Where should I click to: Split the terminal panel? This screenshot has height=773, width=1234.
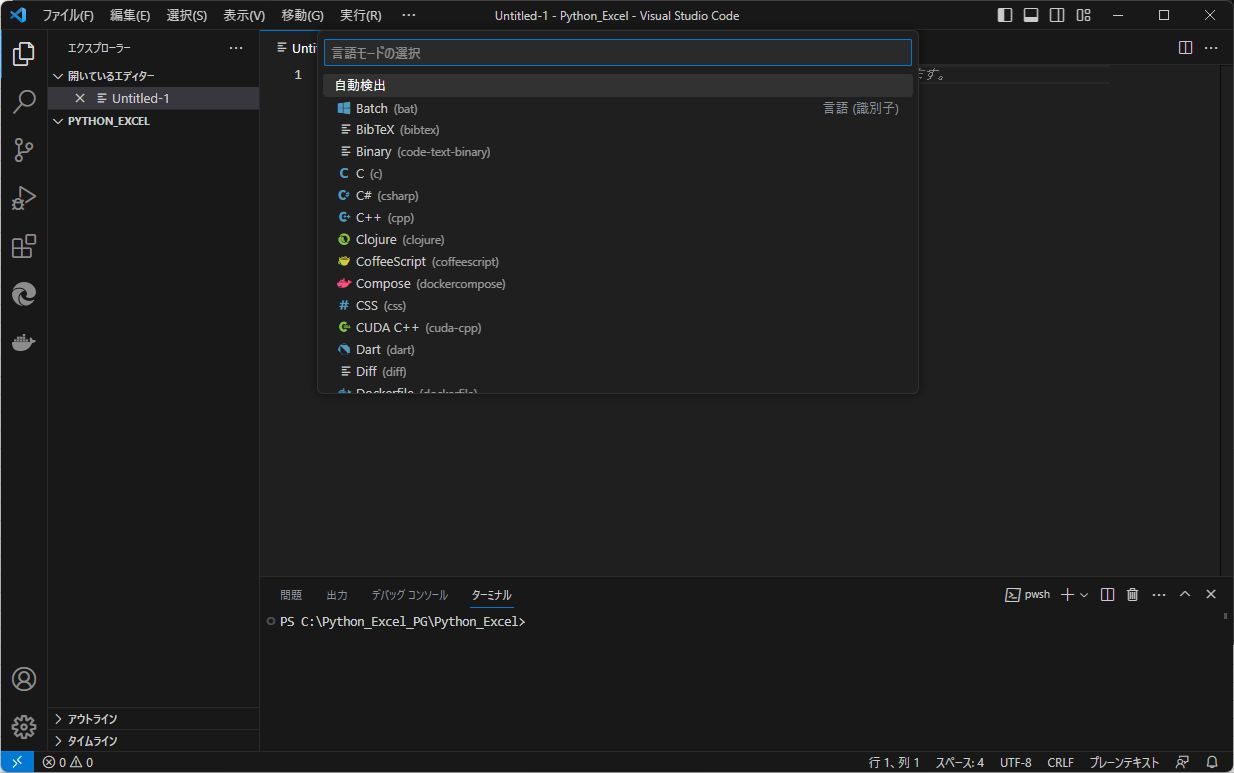(1107, 594)
